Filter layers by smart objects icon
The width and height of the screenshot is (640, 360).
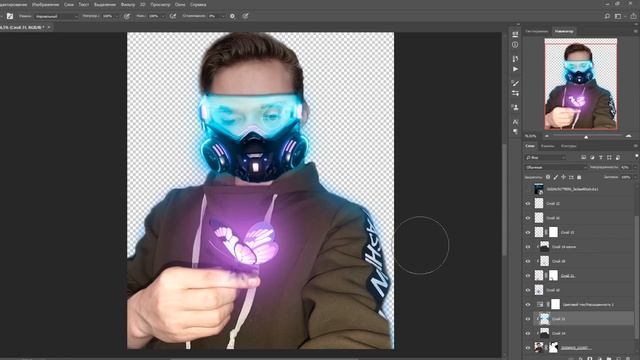[618, 158]
